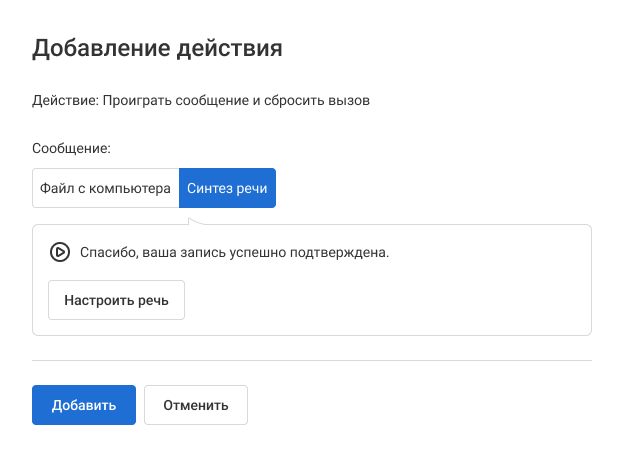The height and width of the screenshot is (457, 624).
Task: Open speech settings via Настроить речь
Action: pyautogui.click(x=116, y=299)
